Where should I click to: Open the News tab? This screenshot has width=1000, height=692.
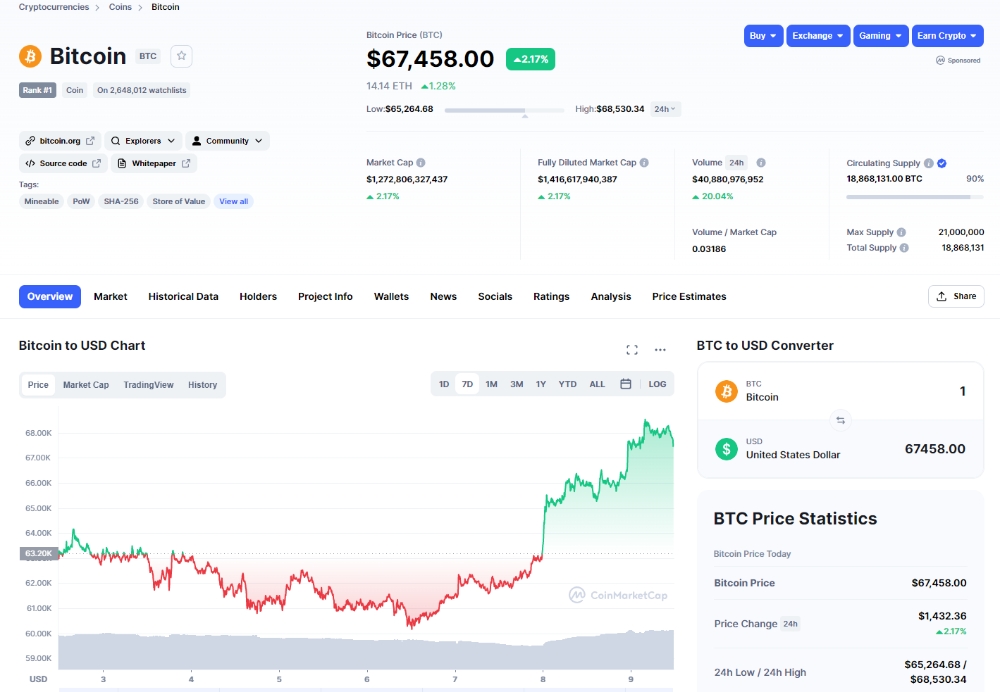[443, 297]
